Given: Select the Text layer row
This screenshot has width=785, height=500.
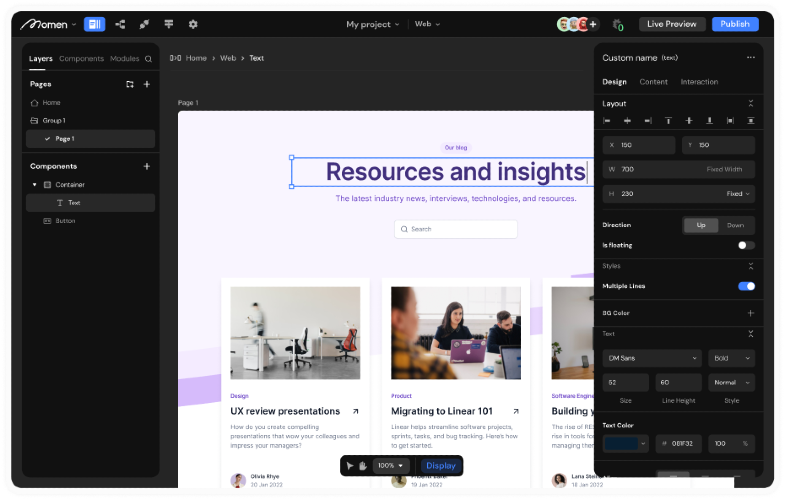Looking at the screenshot, I should [x=91, y=203].
